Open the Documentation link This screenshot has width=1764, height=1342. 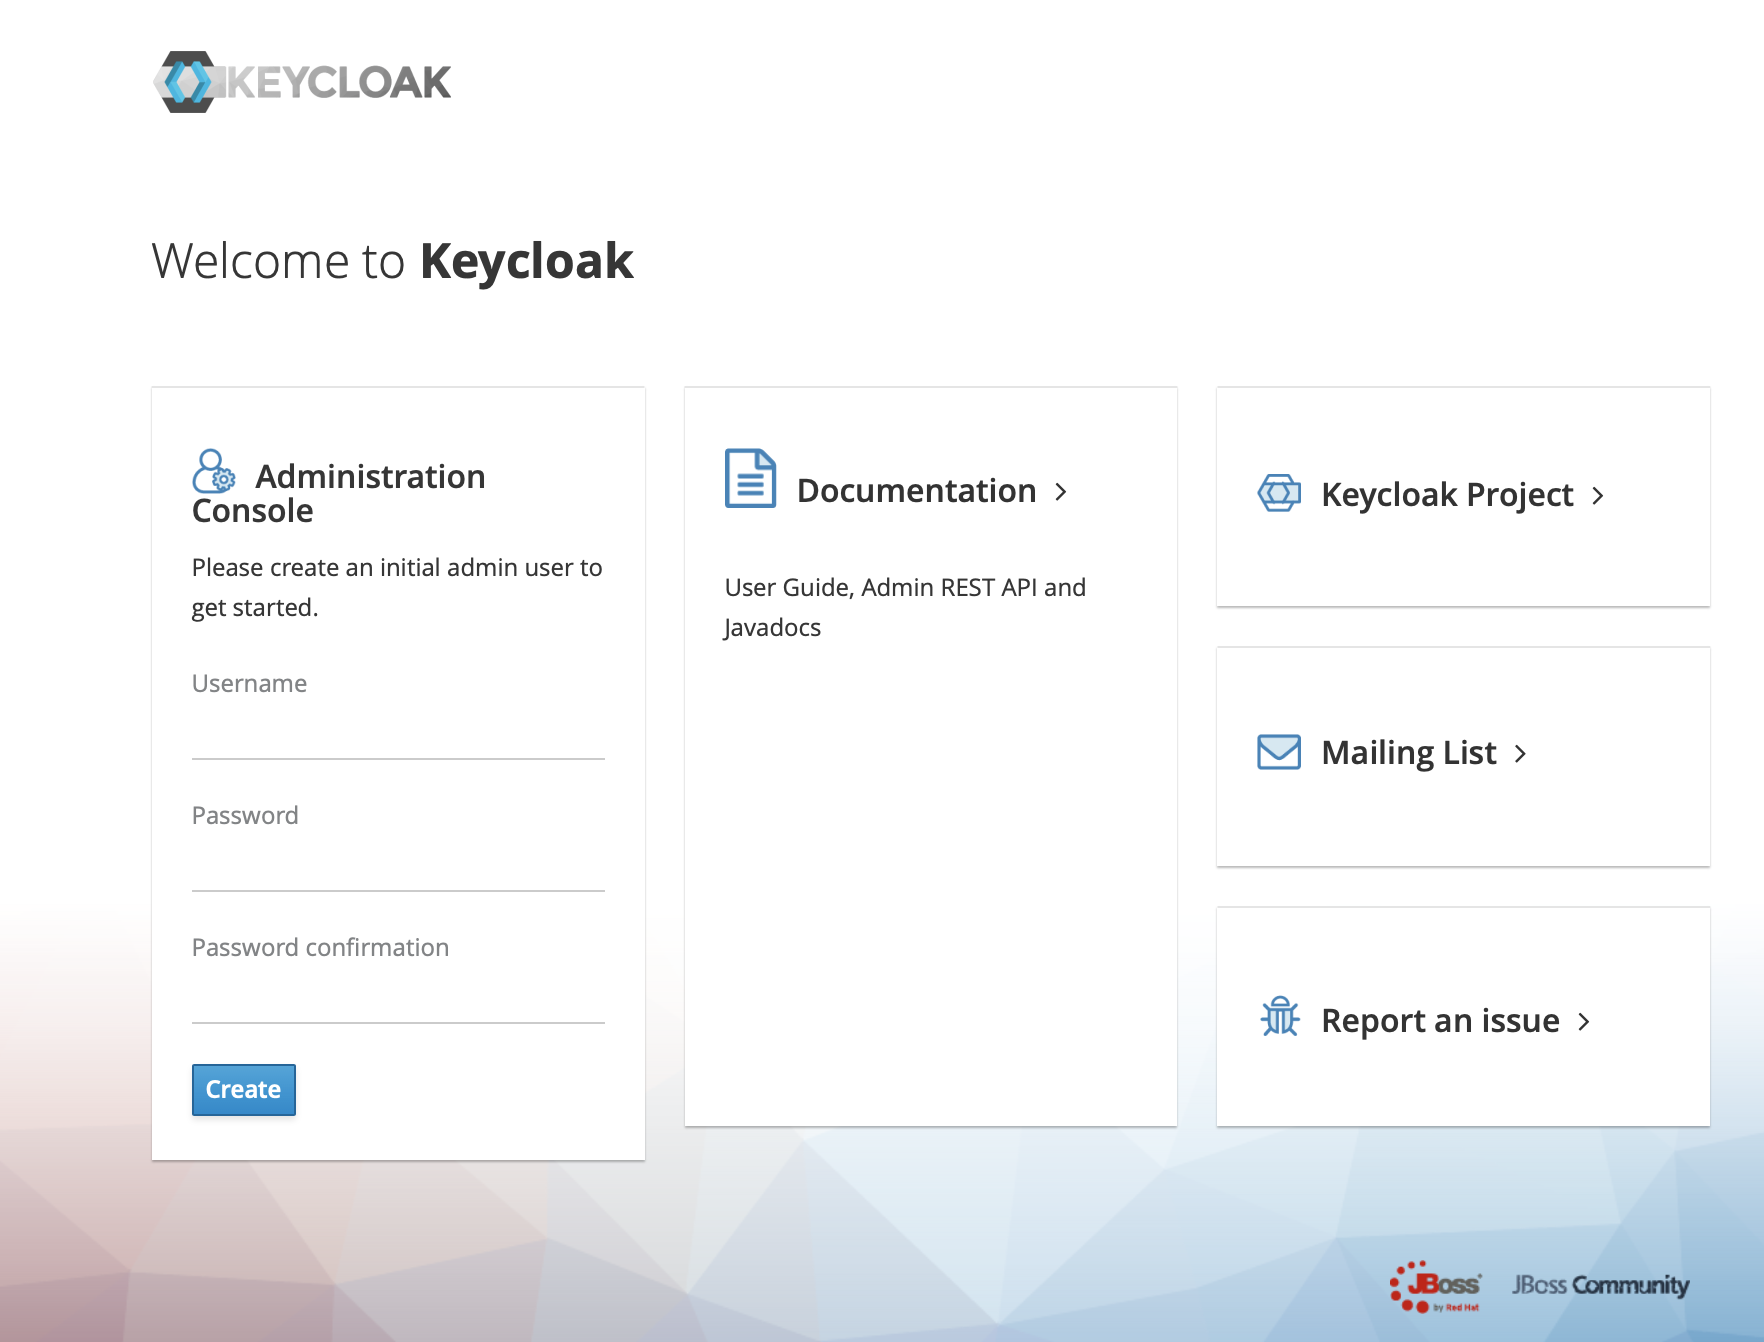pyautogui.click(x=916, y=491)
